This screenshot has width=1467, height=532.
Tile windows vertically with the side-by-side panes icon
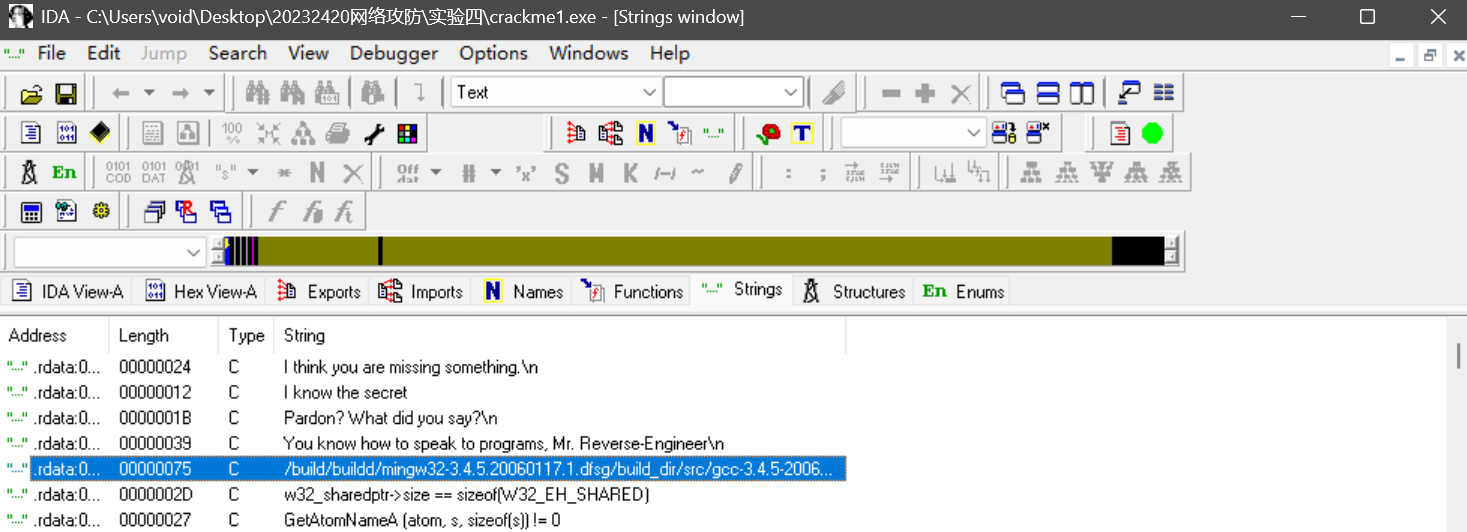[x=1081, y=94]
